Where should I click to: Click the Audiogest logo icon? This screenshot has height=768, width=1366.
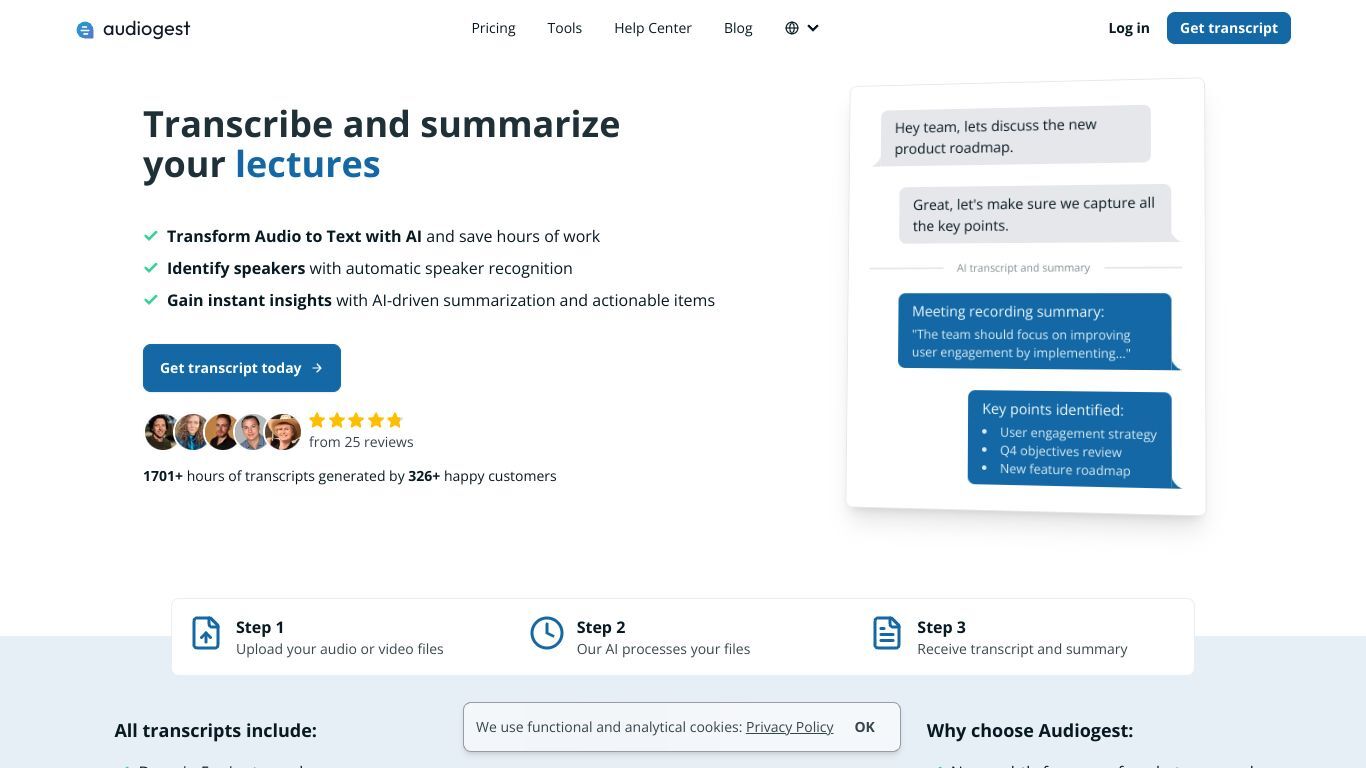pyautogui.click(x=85, y=30)
